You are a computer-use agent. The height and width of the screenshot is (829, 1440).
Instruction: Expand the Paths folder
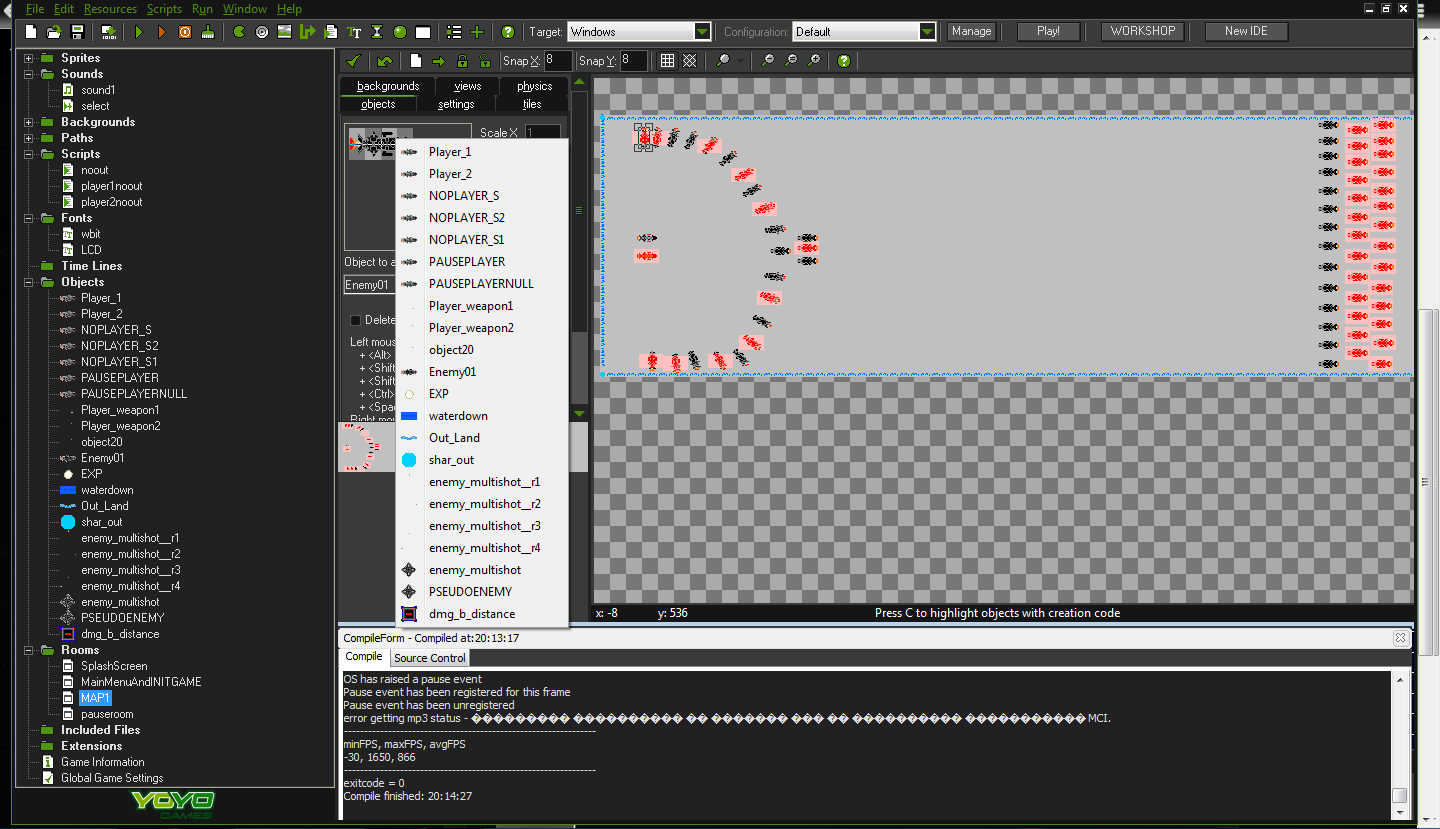pyautogui.click(x=28, y=138)
